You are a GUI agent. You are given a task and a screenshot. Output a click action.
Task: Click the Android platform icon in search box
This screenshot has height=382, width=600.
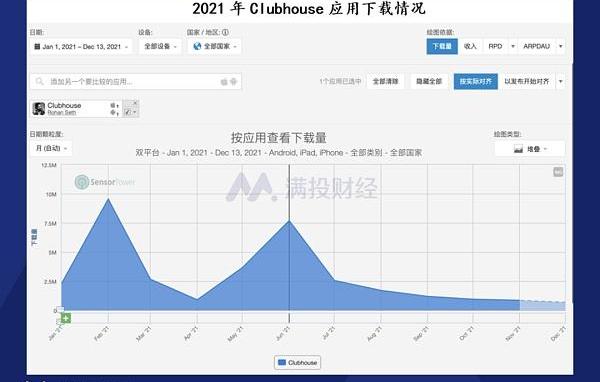click(233, 82)
